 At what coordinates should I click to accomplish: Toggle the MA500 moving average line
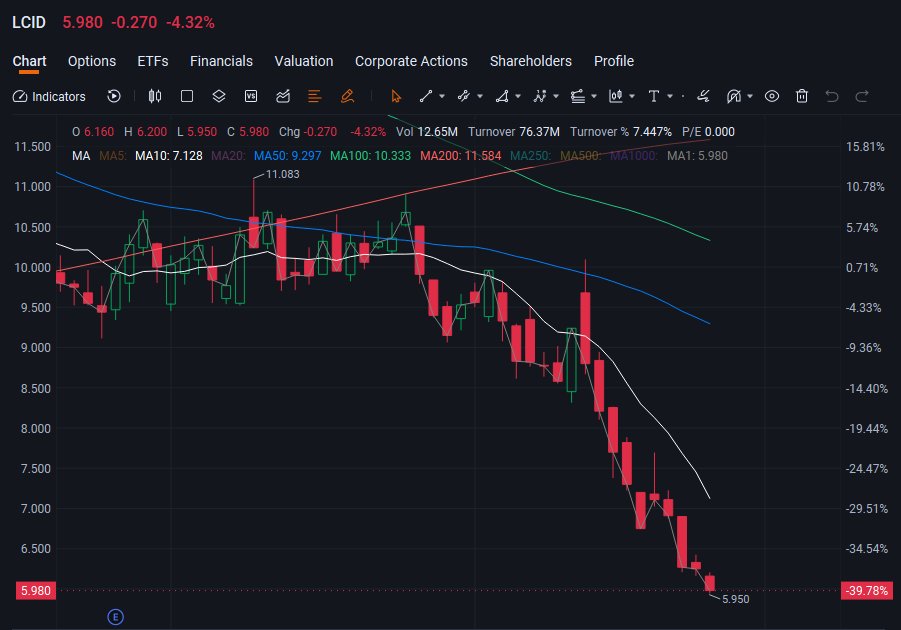pos(580,156)
